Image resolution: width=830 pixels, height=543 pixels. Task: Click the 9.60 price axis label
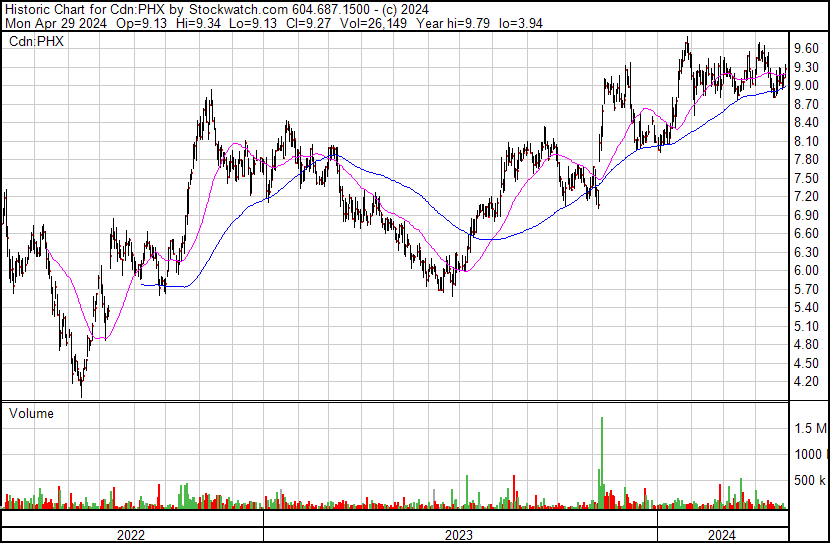pyautogui.click(x=806, y=48)
